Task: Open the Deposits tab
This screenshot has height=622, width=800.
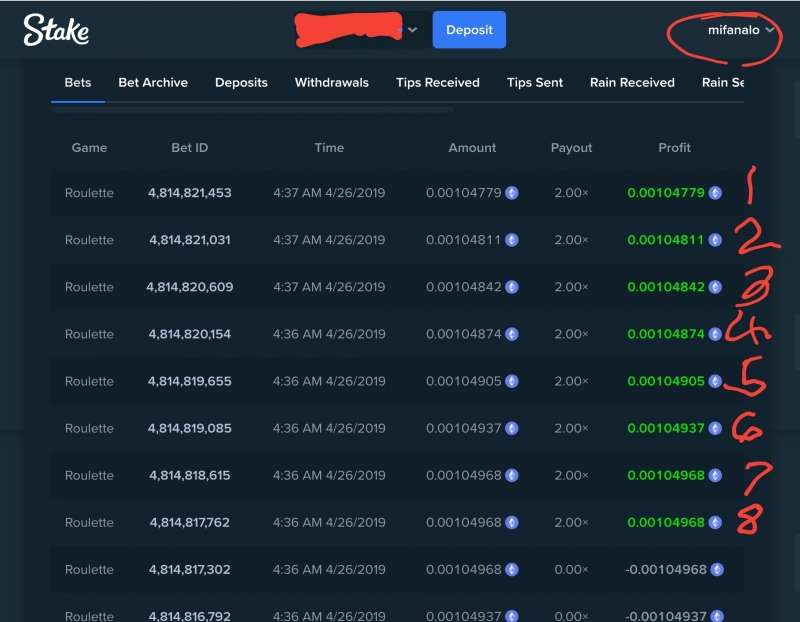Action: 241,83
